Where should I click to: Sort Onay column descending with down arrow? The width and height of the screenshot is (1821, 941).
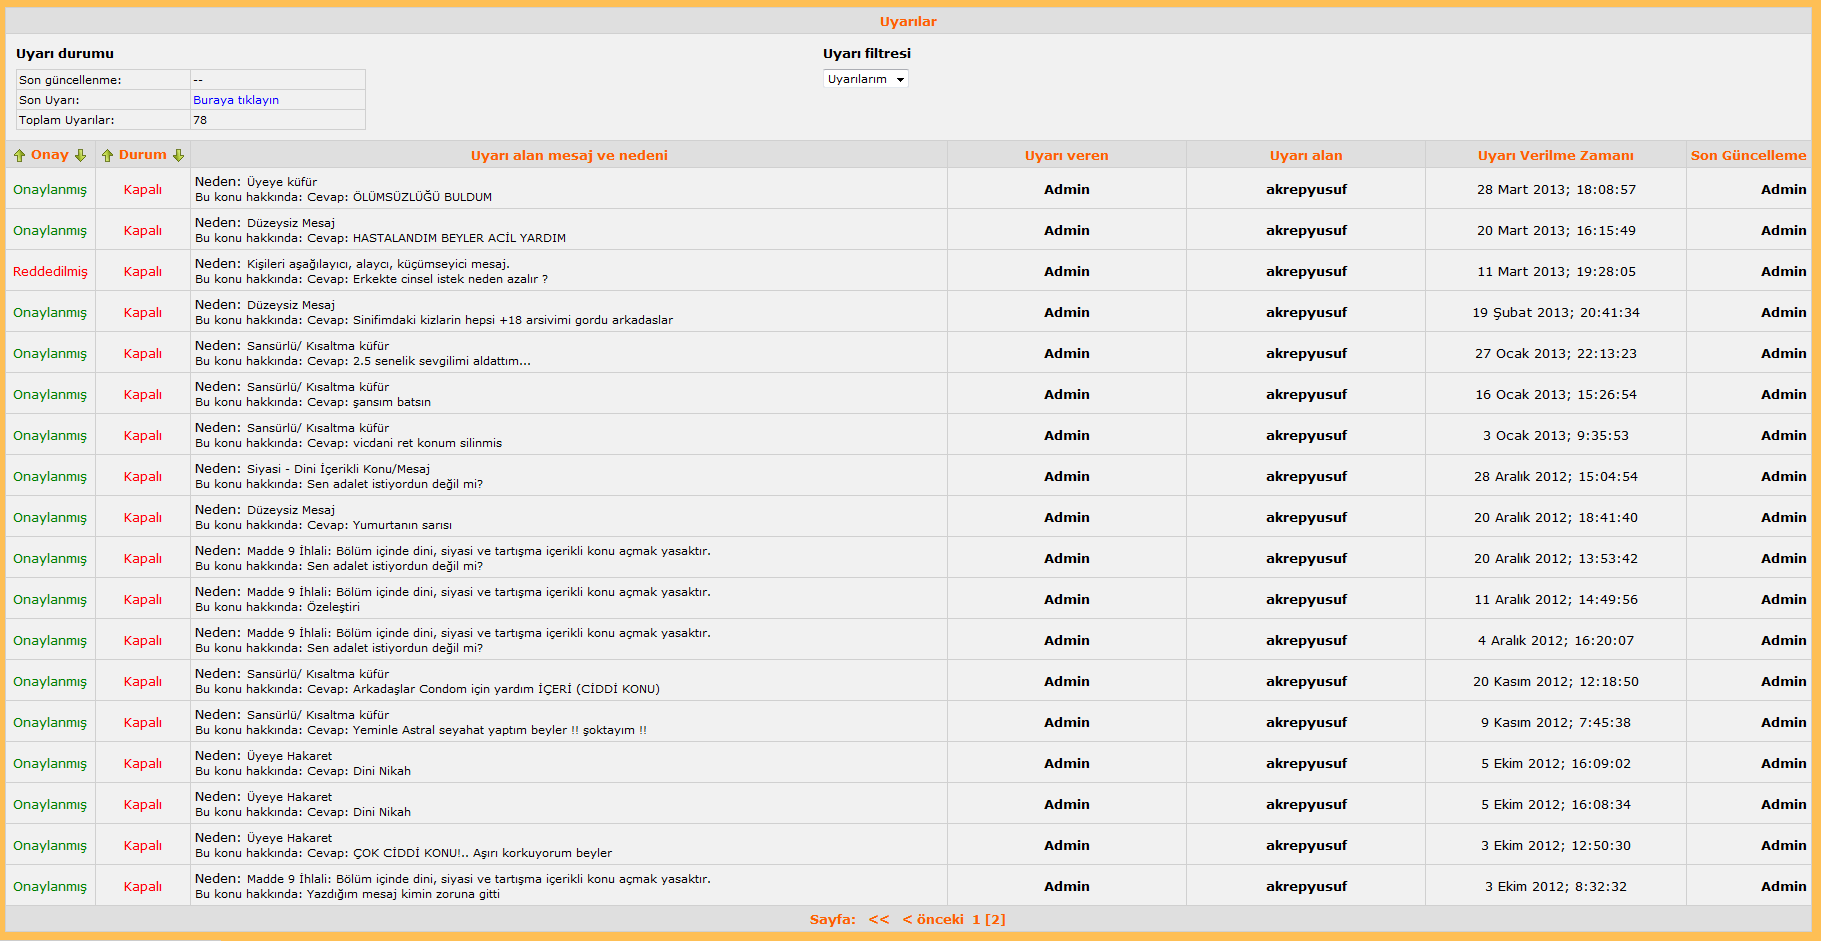[x=80, y=155]
